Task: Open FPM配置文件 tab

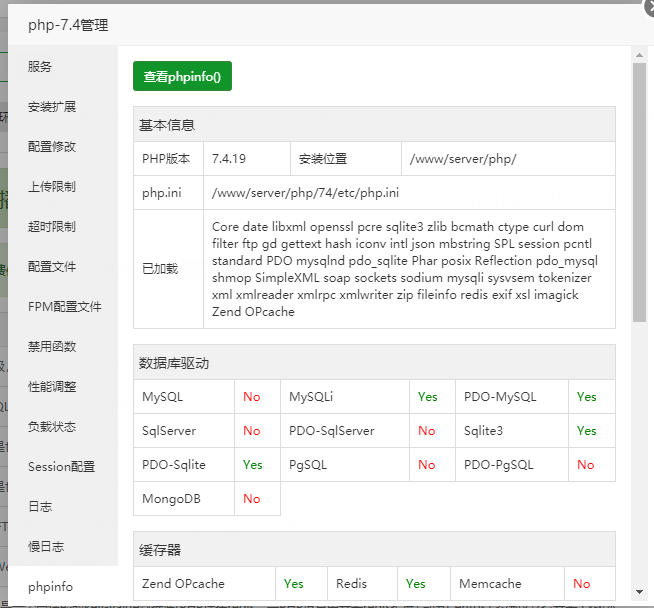Action: [x=64, y=307]
